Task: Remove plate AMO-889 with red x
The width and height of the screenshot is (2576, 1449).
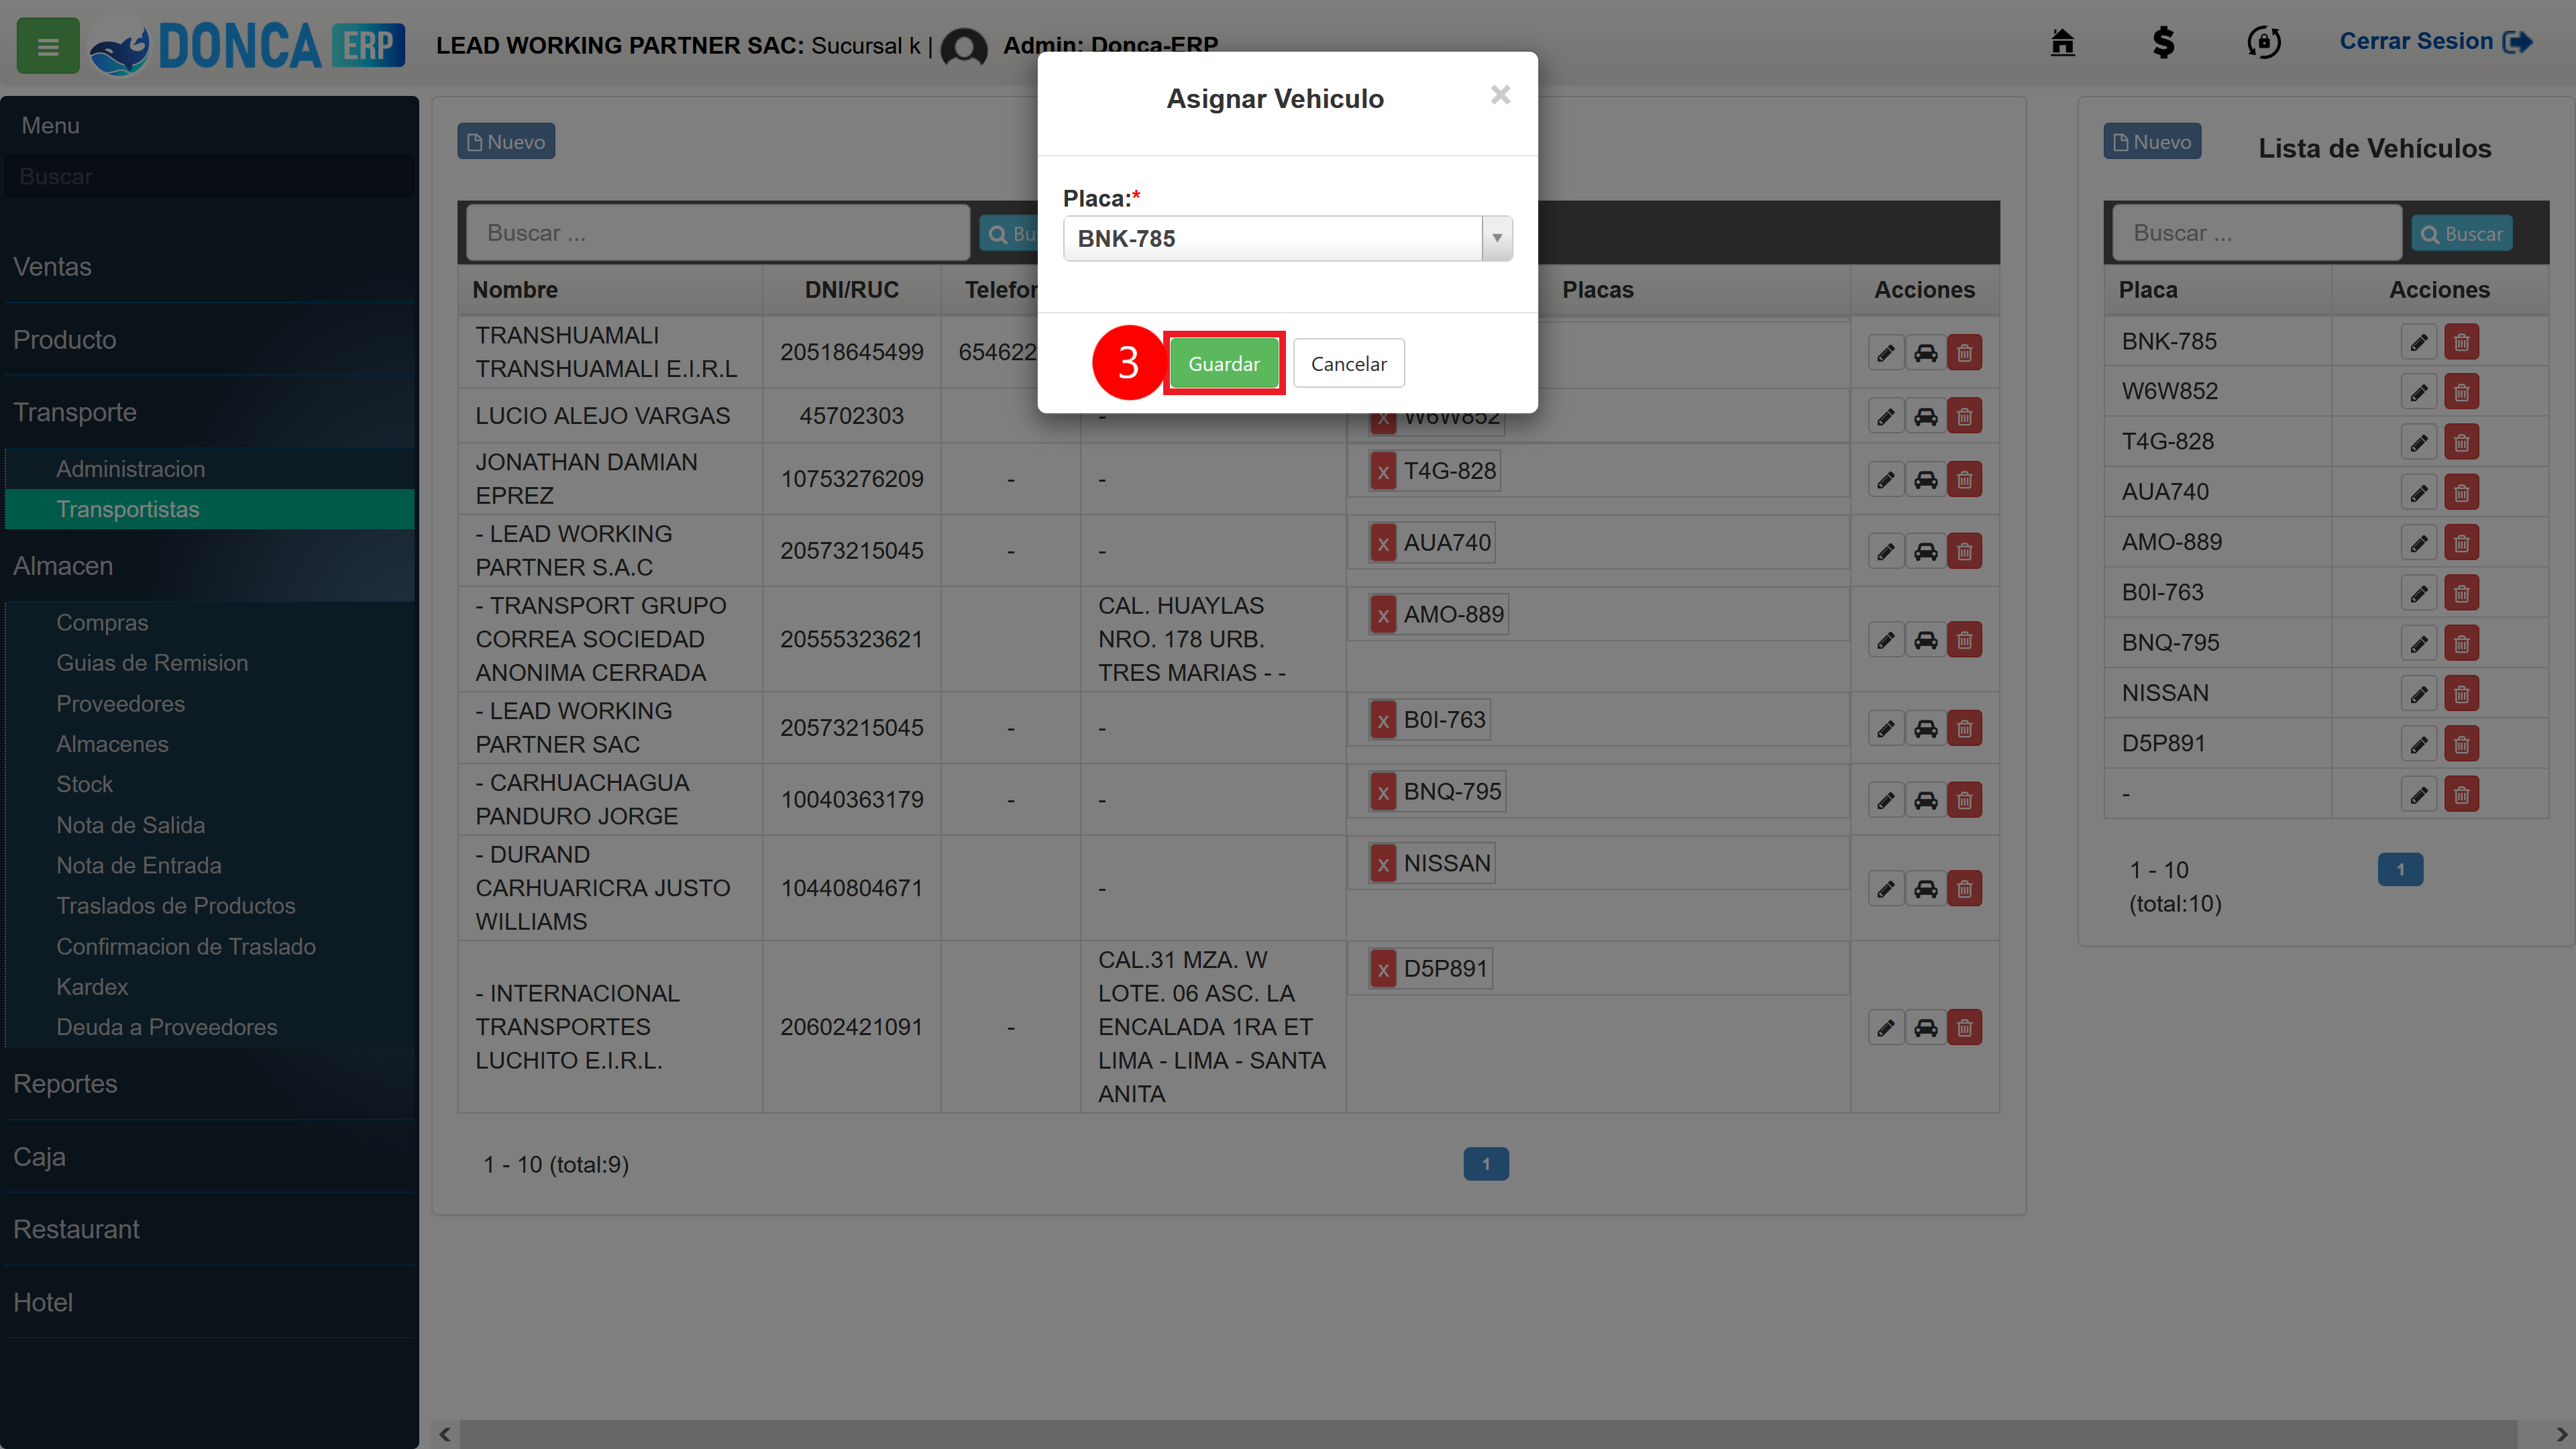Action: (x=1383, y=614)
